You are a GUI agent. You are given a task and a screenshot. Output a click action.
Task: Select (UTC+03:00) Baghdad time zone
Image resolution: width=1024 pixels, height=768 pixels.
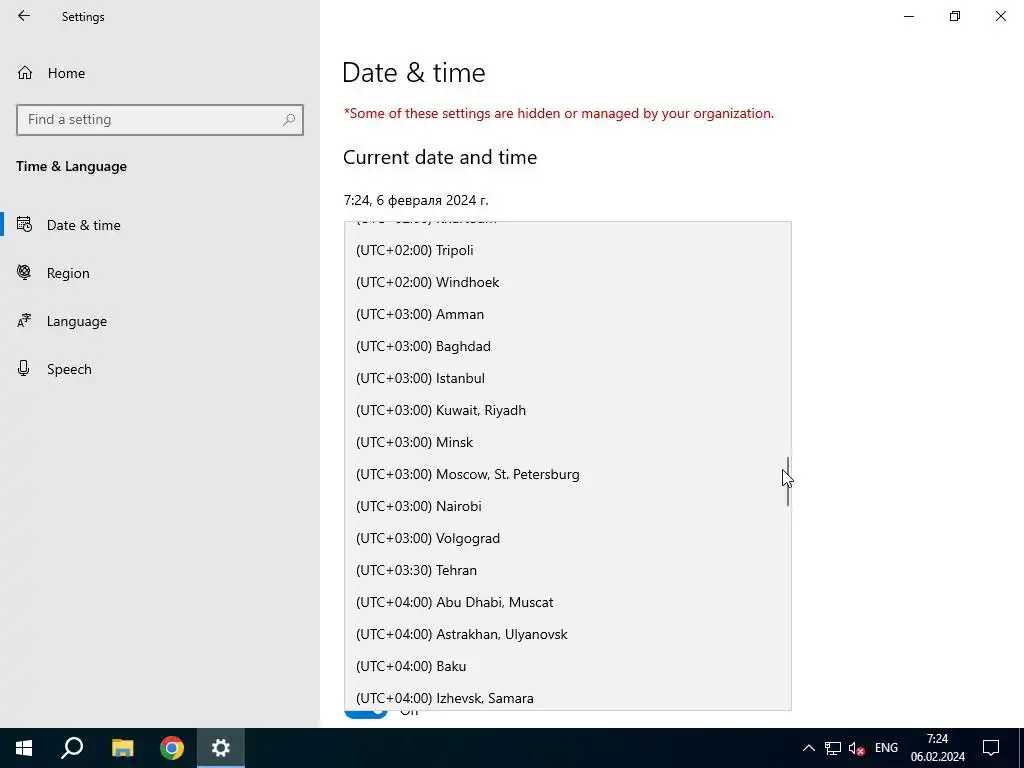coord(568,346)
